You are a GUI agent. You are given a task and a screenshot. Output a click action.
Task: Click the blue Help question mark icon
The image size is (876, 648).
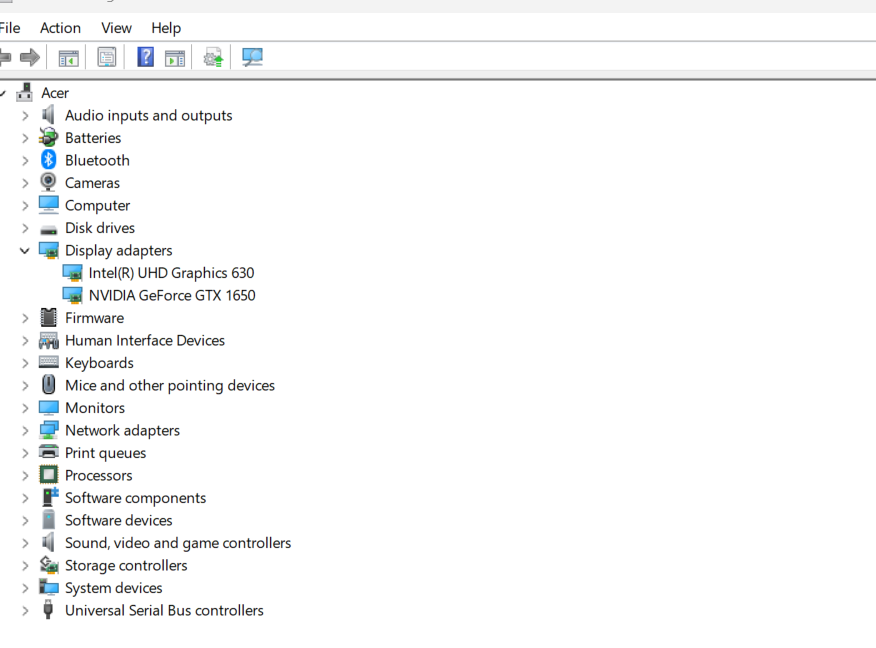(x=145, y=57)
